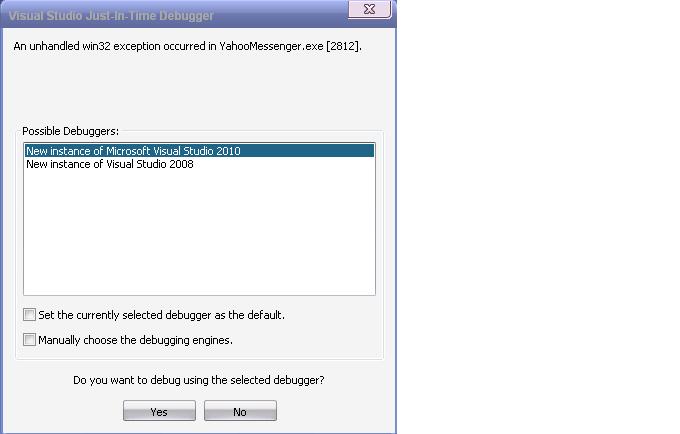Click the empty gray area below the exception message
This screenshot has height=434, width=680.
(x=199, y=89)
